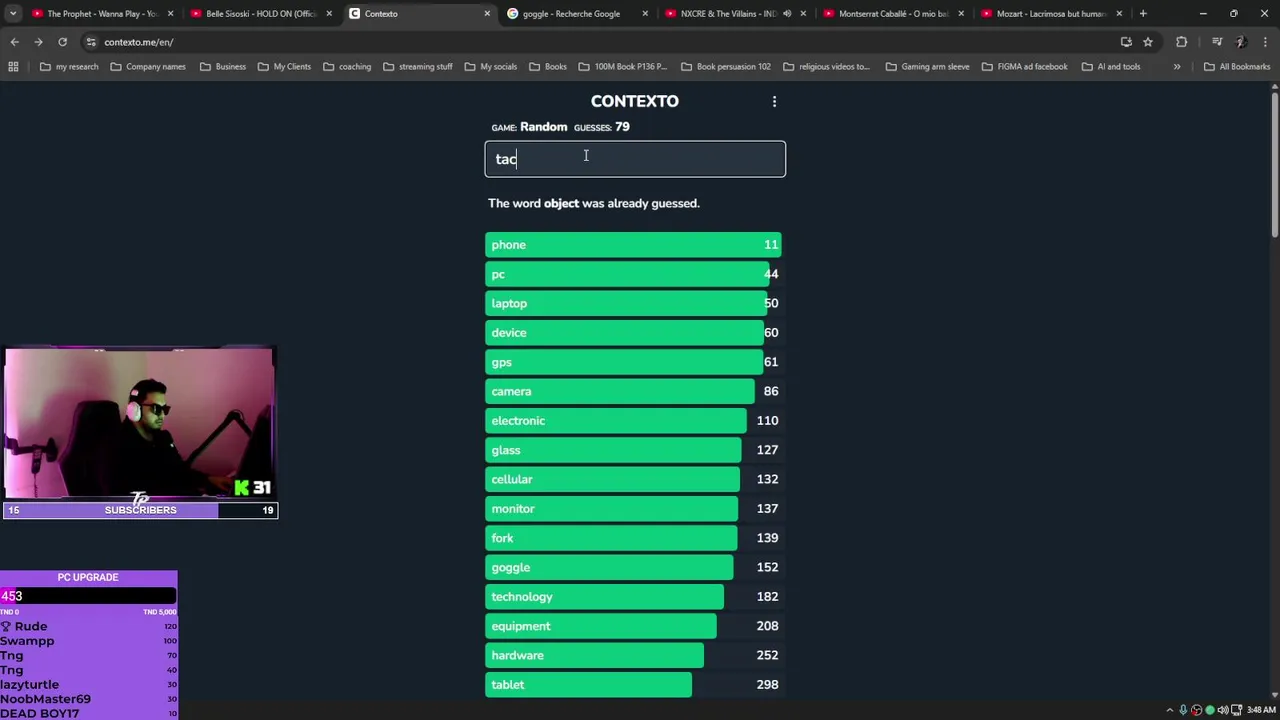1280x720 pixels.
Task: Open the All Bookmarks folder
Action: [1237, 67]
